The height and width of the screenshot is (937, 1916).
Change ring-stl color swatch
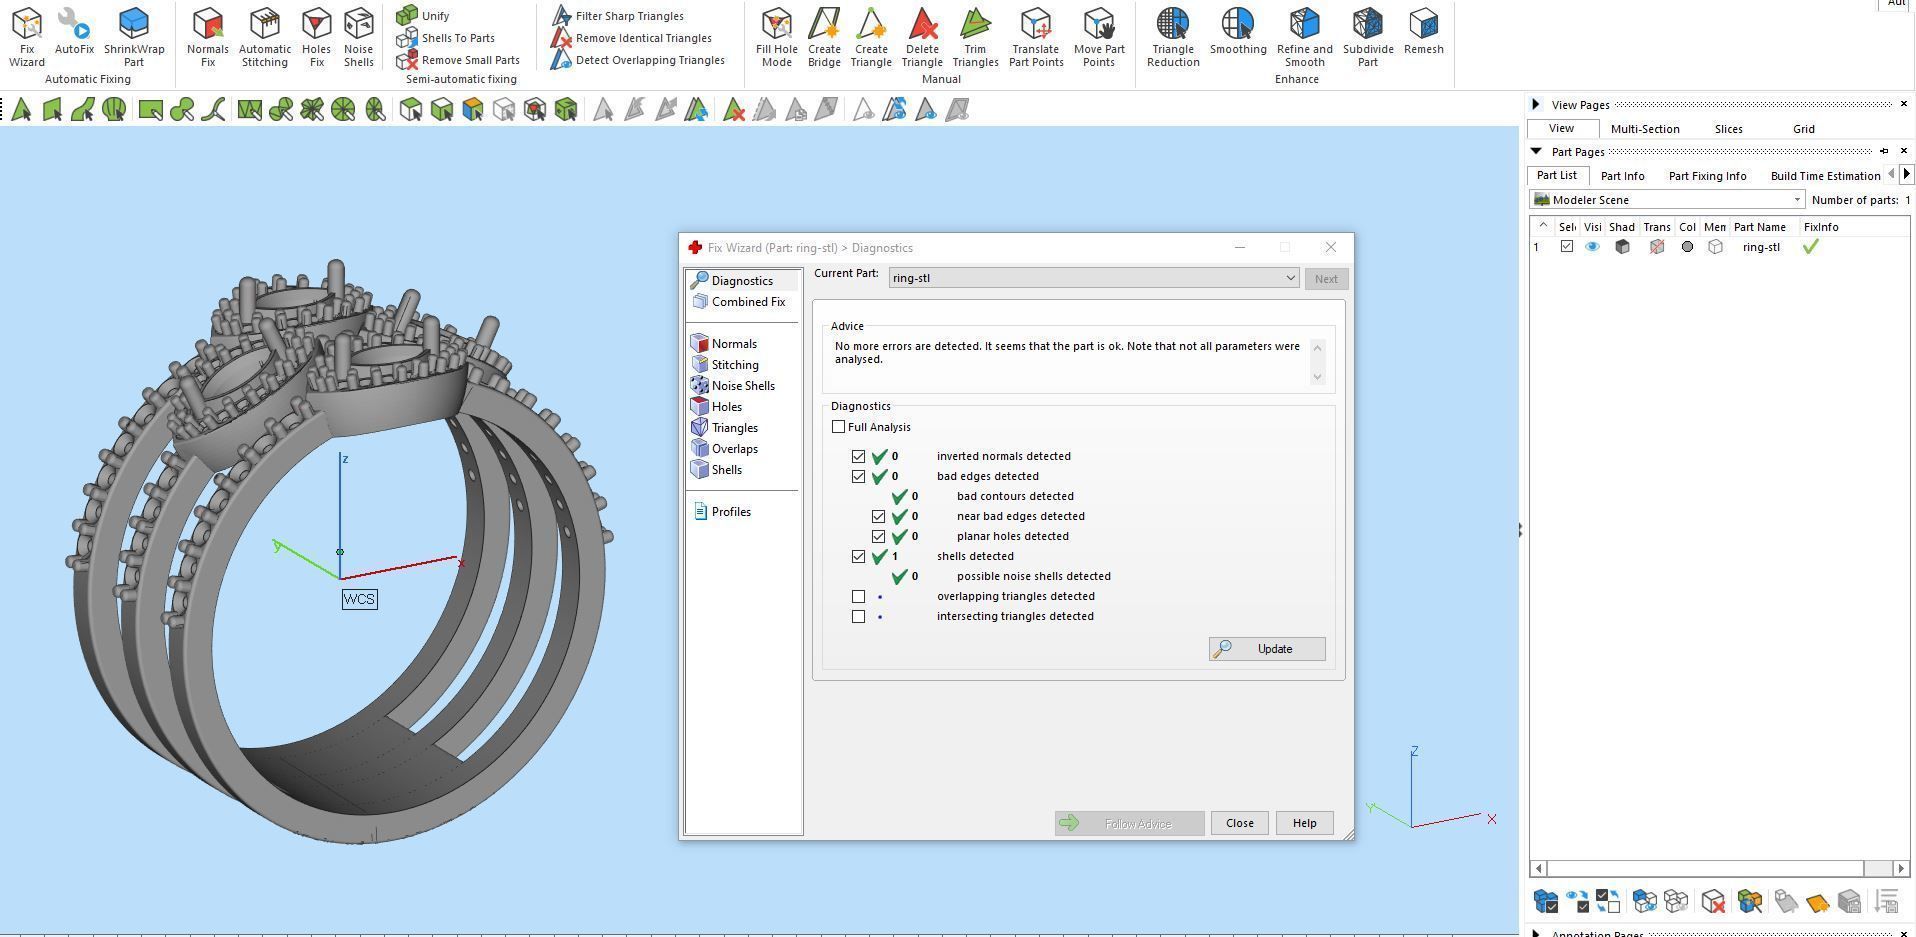[1687, 247]
